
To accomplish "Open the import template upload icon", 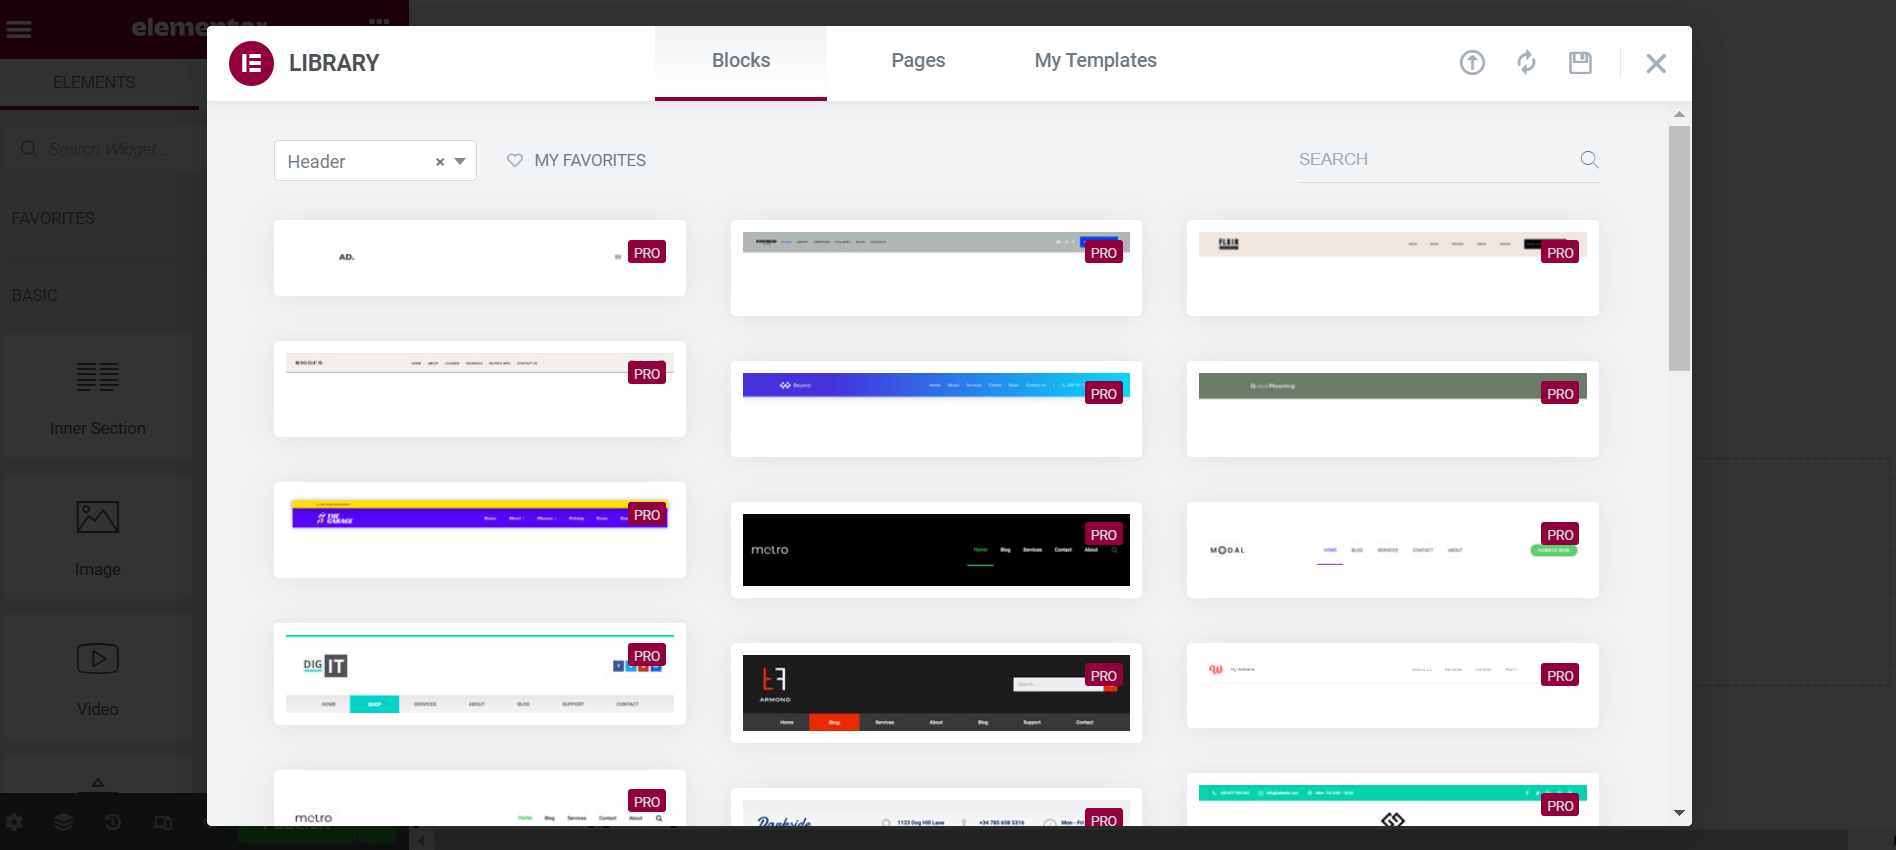I will click(1472, 63).
